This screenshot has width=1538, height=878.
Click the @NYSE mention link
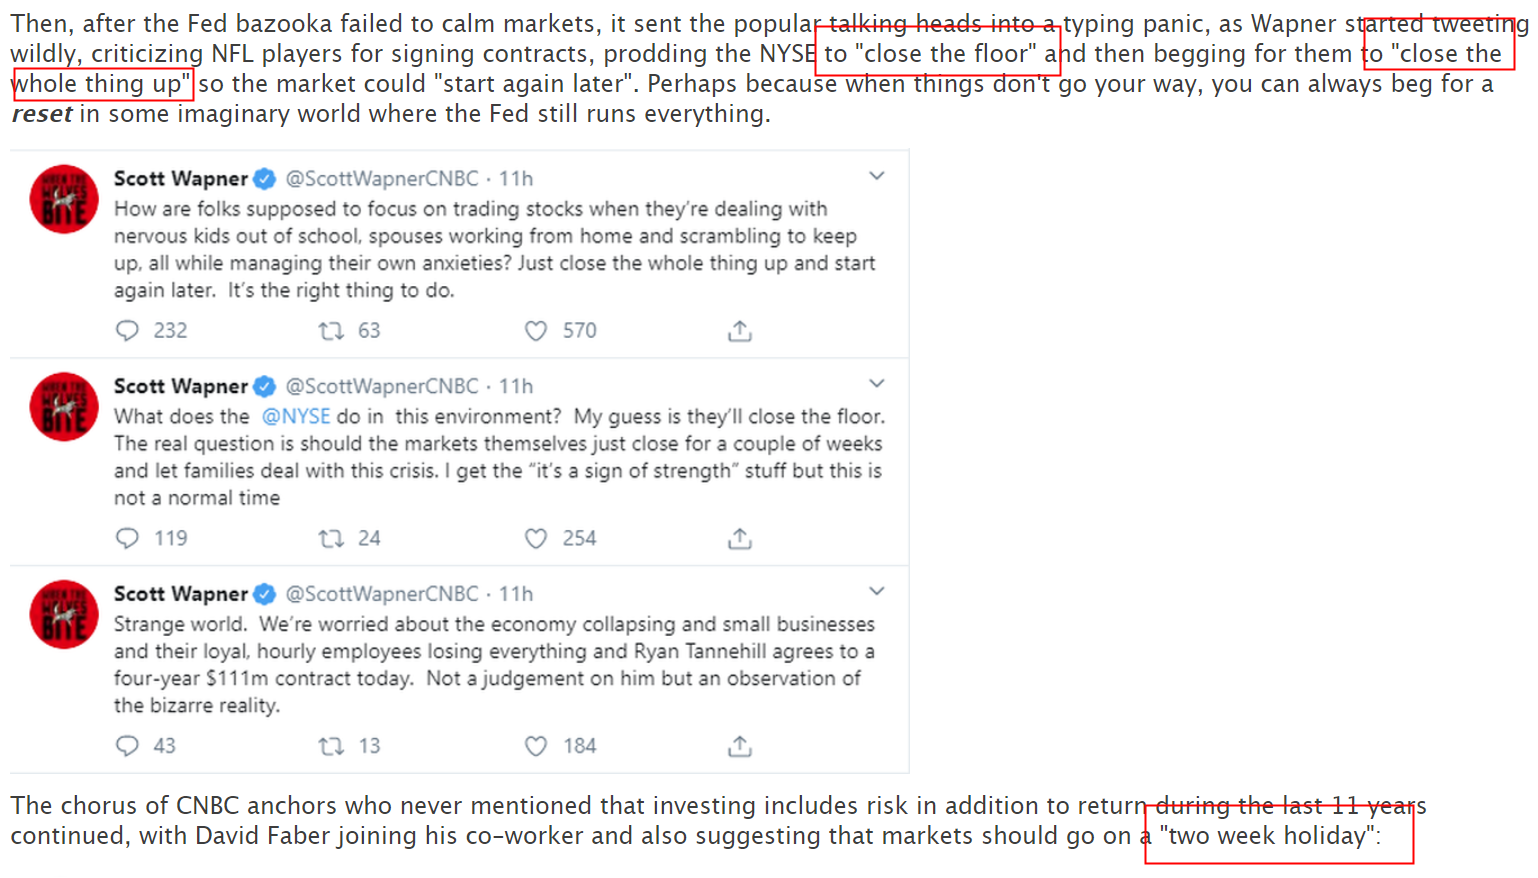296,416
